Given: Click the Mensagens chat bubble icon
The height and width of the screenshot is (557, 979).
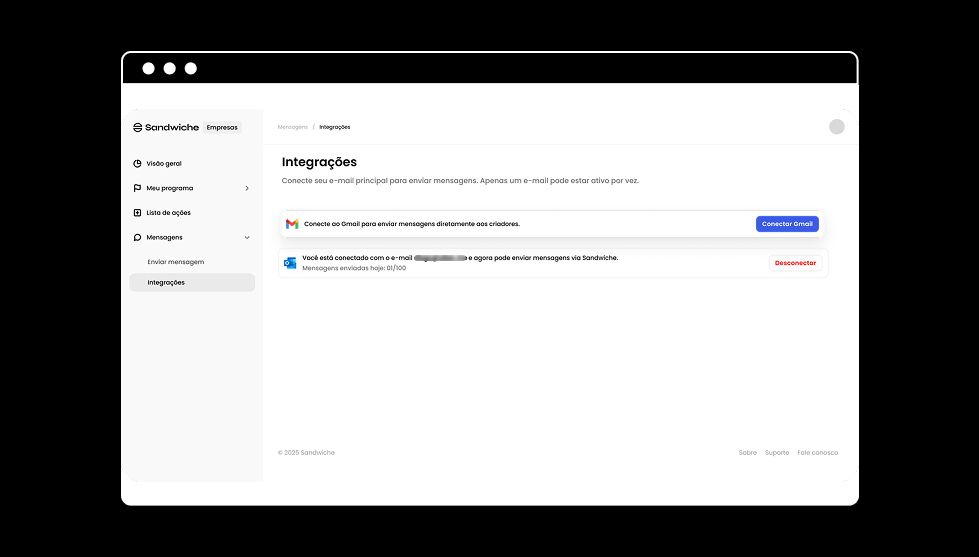Looking at the screenshot, I should (137, 237).
